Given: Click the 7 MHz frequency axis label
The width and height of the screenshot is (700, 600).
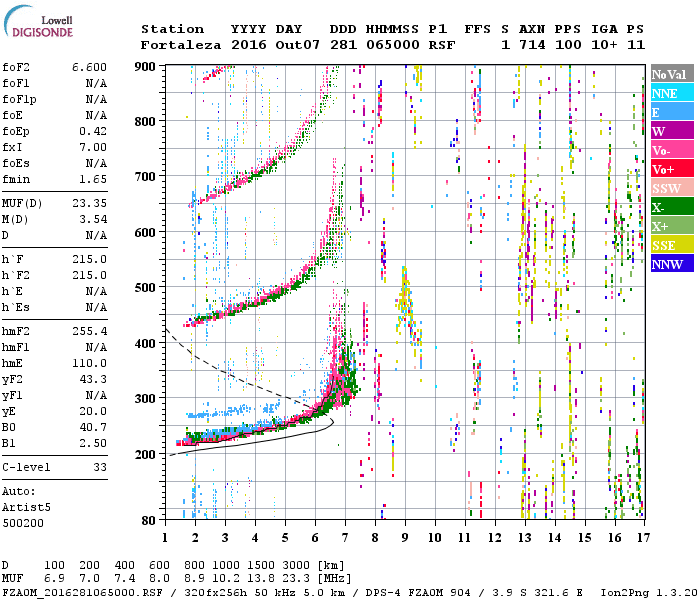Looking at the screenshot, I should [x=345, y=538].
